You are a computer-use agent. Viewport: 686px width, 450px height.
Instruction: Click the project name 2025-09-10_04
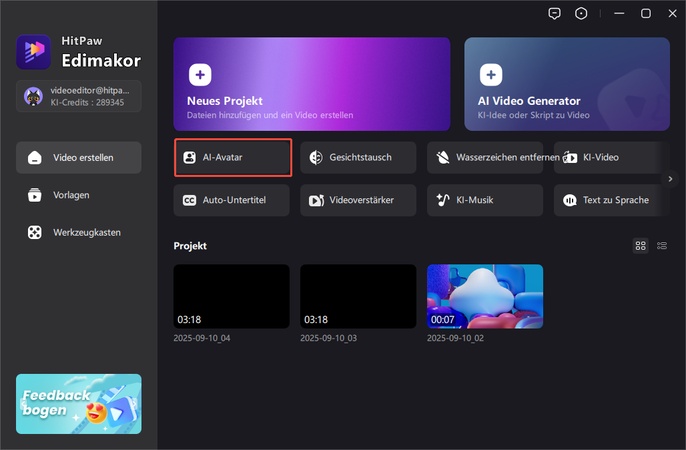click(202, 338)
